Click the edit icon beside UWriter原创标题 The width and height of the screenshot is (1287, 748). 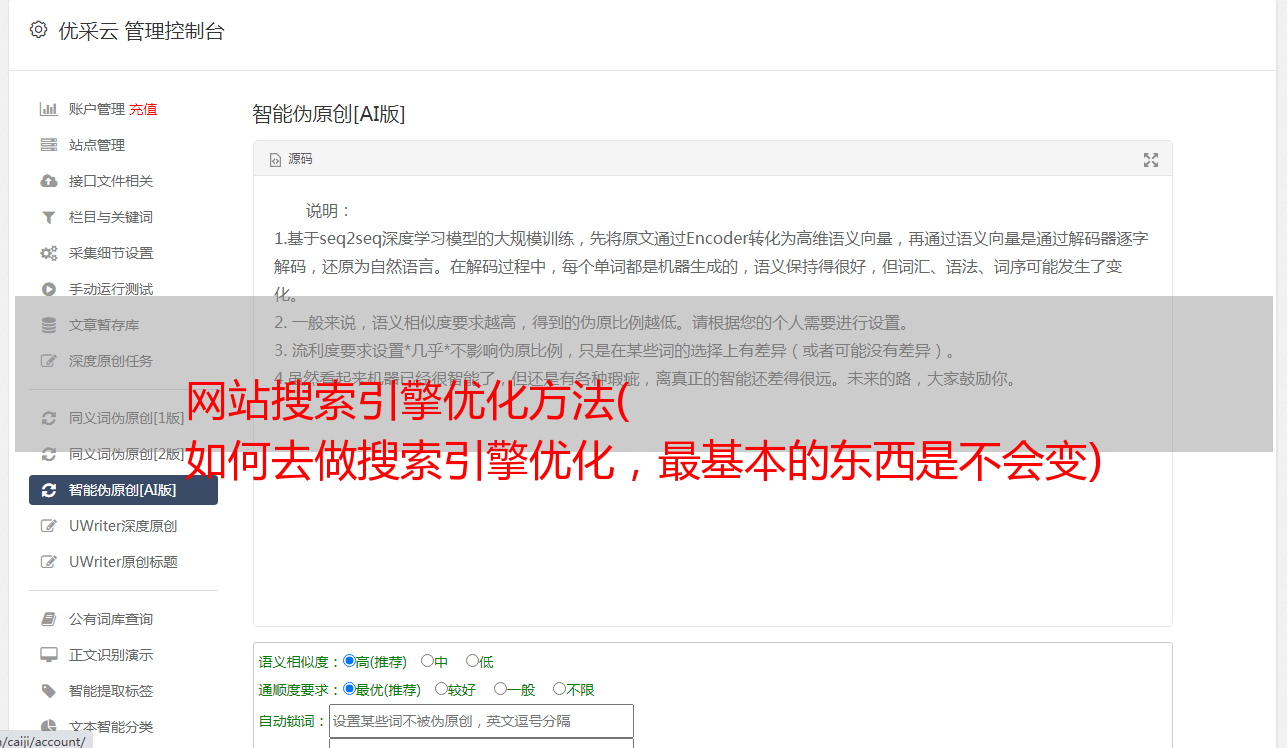[48, 562]
